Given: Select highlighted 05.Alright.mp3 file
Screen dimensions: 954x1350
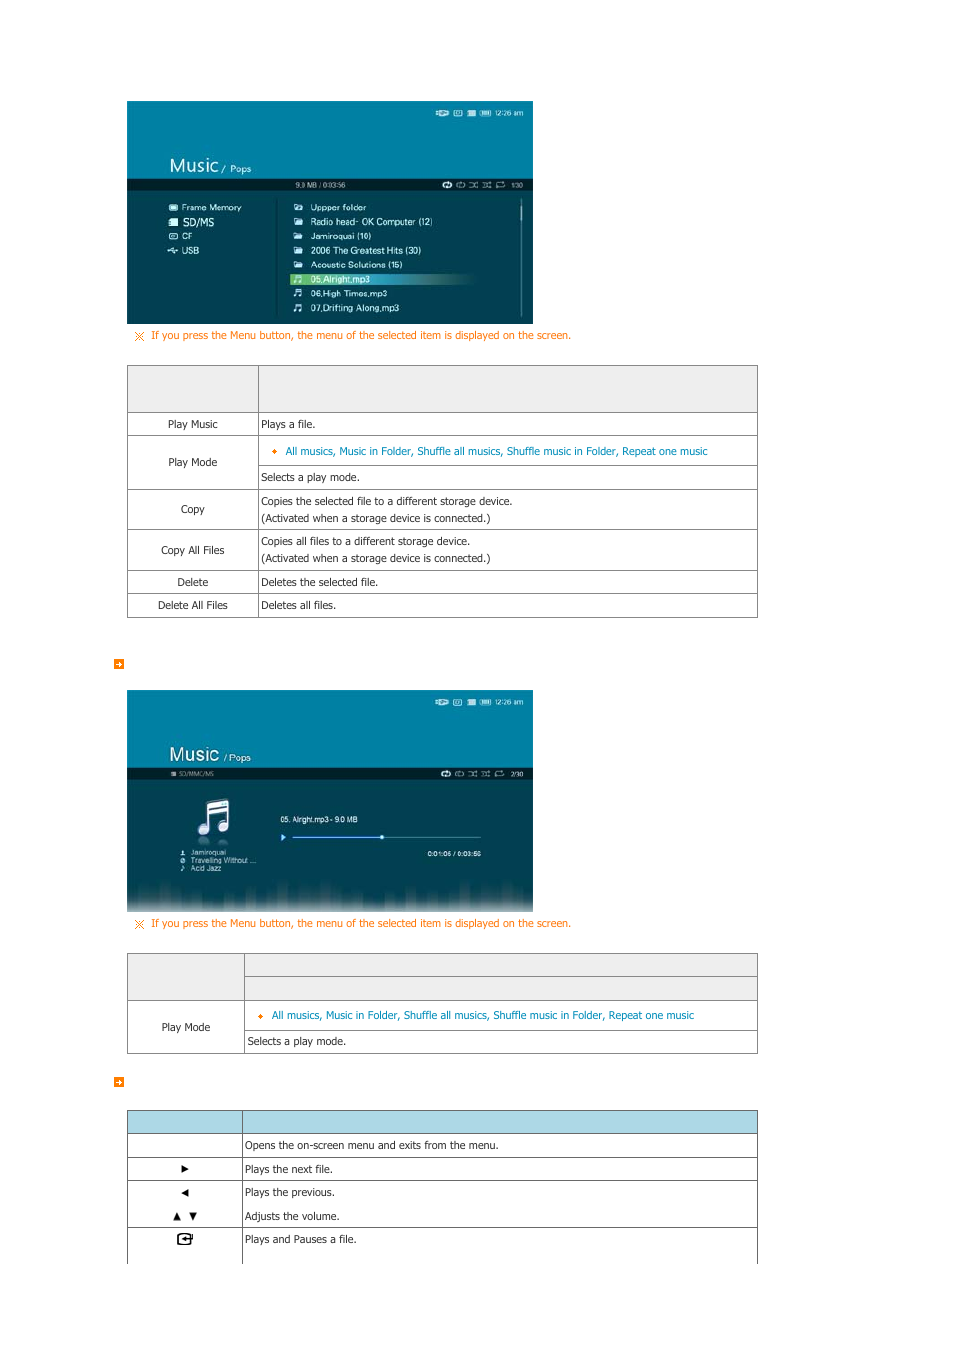Looking at the screenshot, I should coord(381,279).
